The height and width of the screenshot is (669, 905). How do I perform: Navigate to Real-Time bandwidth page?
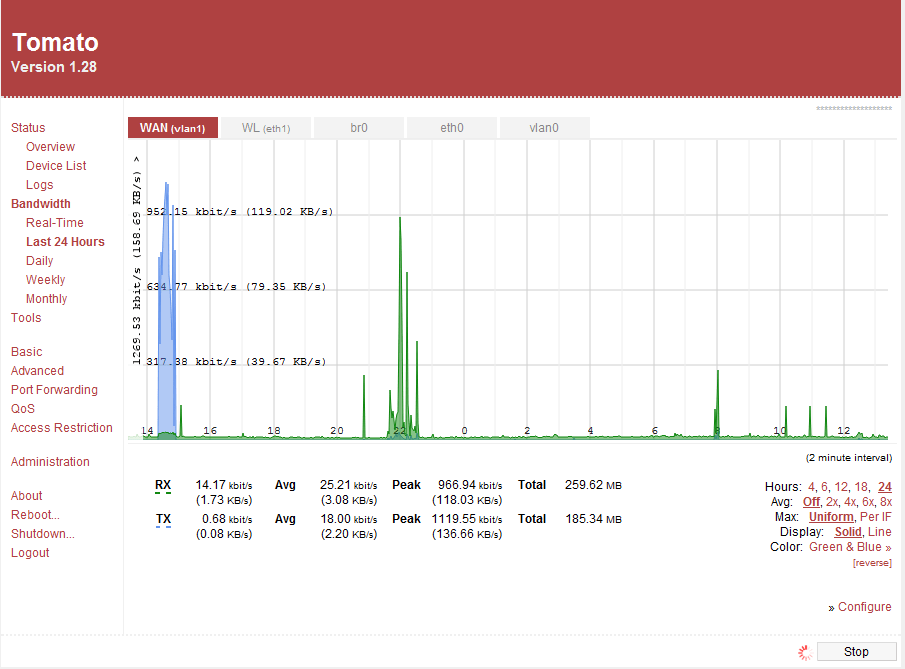tap(54, 222)
